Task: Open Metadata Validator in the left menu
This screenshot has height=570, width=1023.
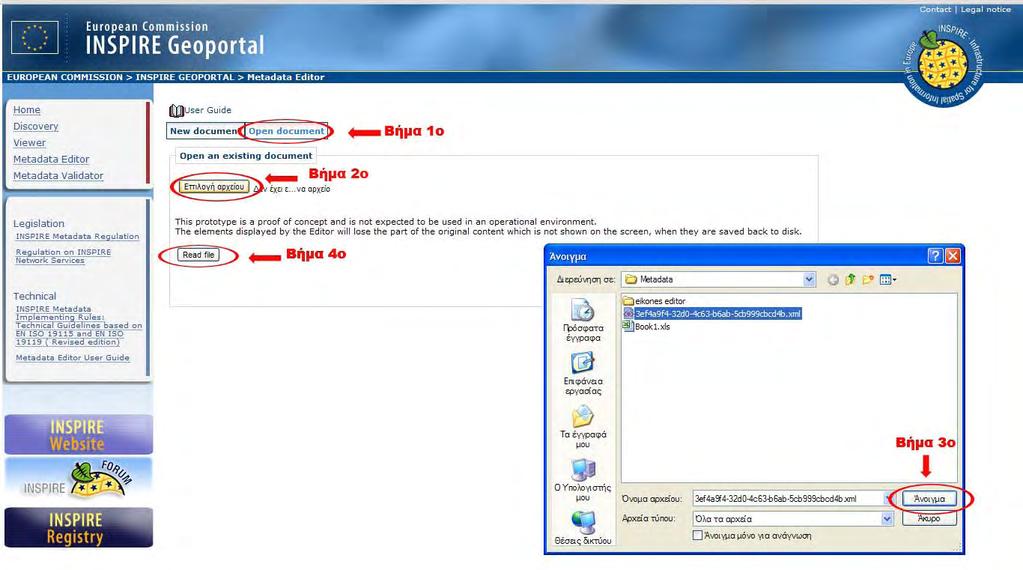Action: point(58,175)
